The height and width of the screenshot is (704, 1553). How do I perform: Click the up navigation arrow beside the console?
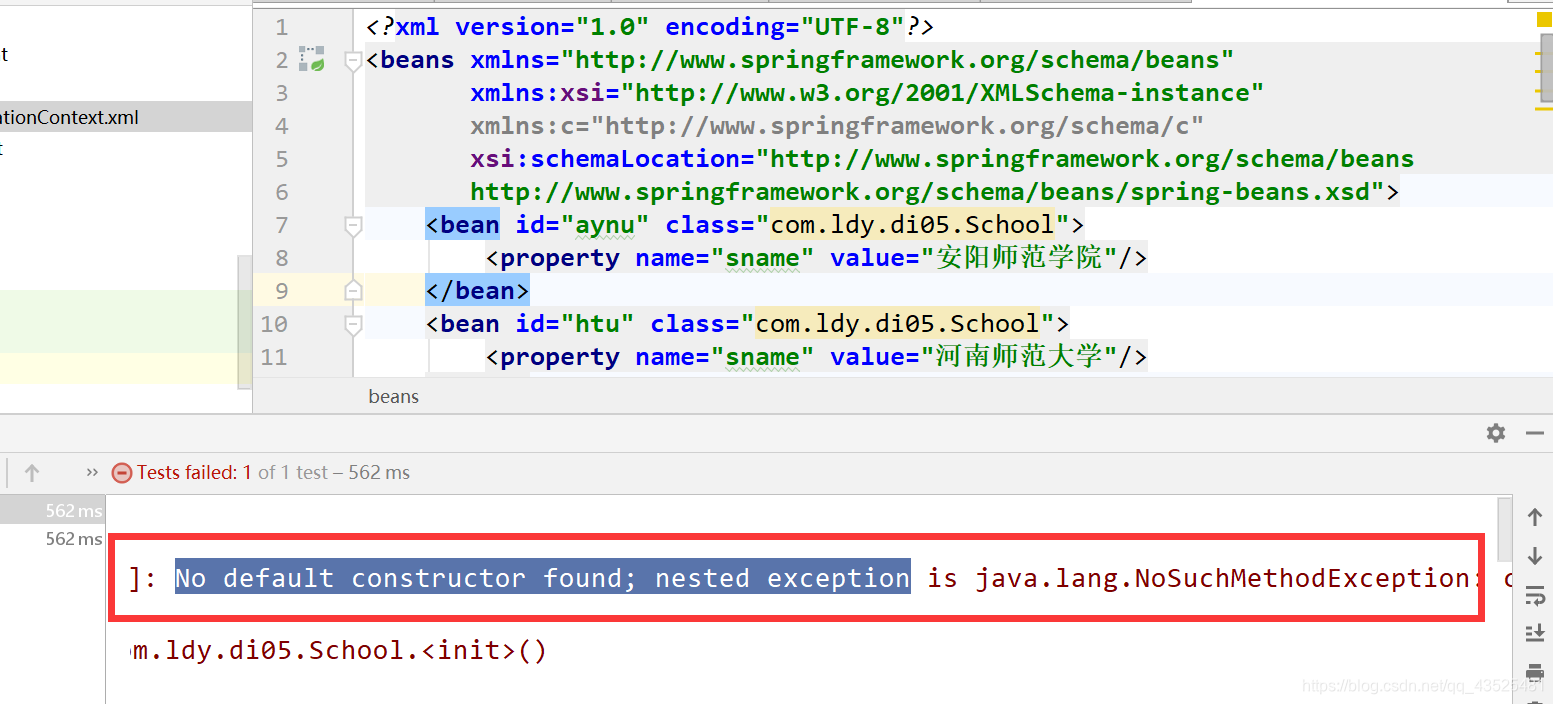coord(1536,516)
